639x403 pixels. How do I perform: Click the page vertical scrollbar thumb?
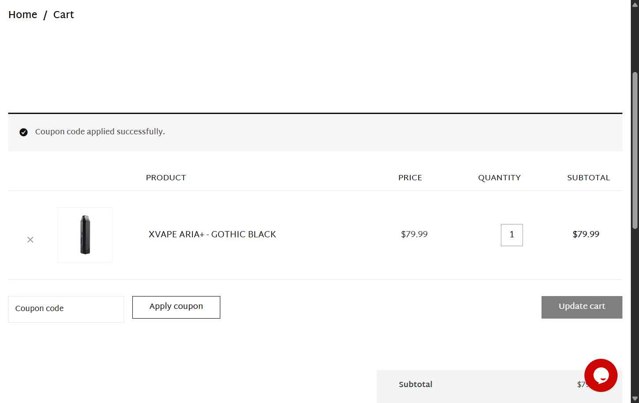(x=635, y=150)
